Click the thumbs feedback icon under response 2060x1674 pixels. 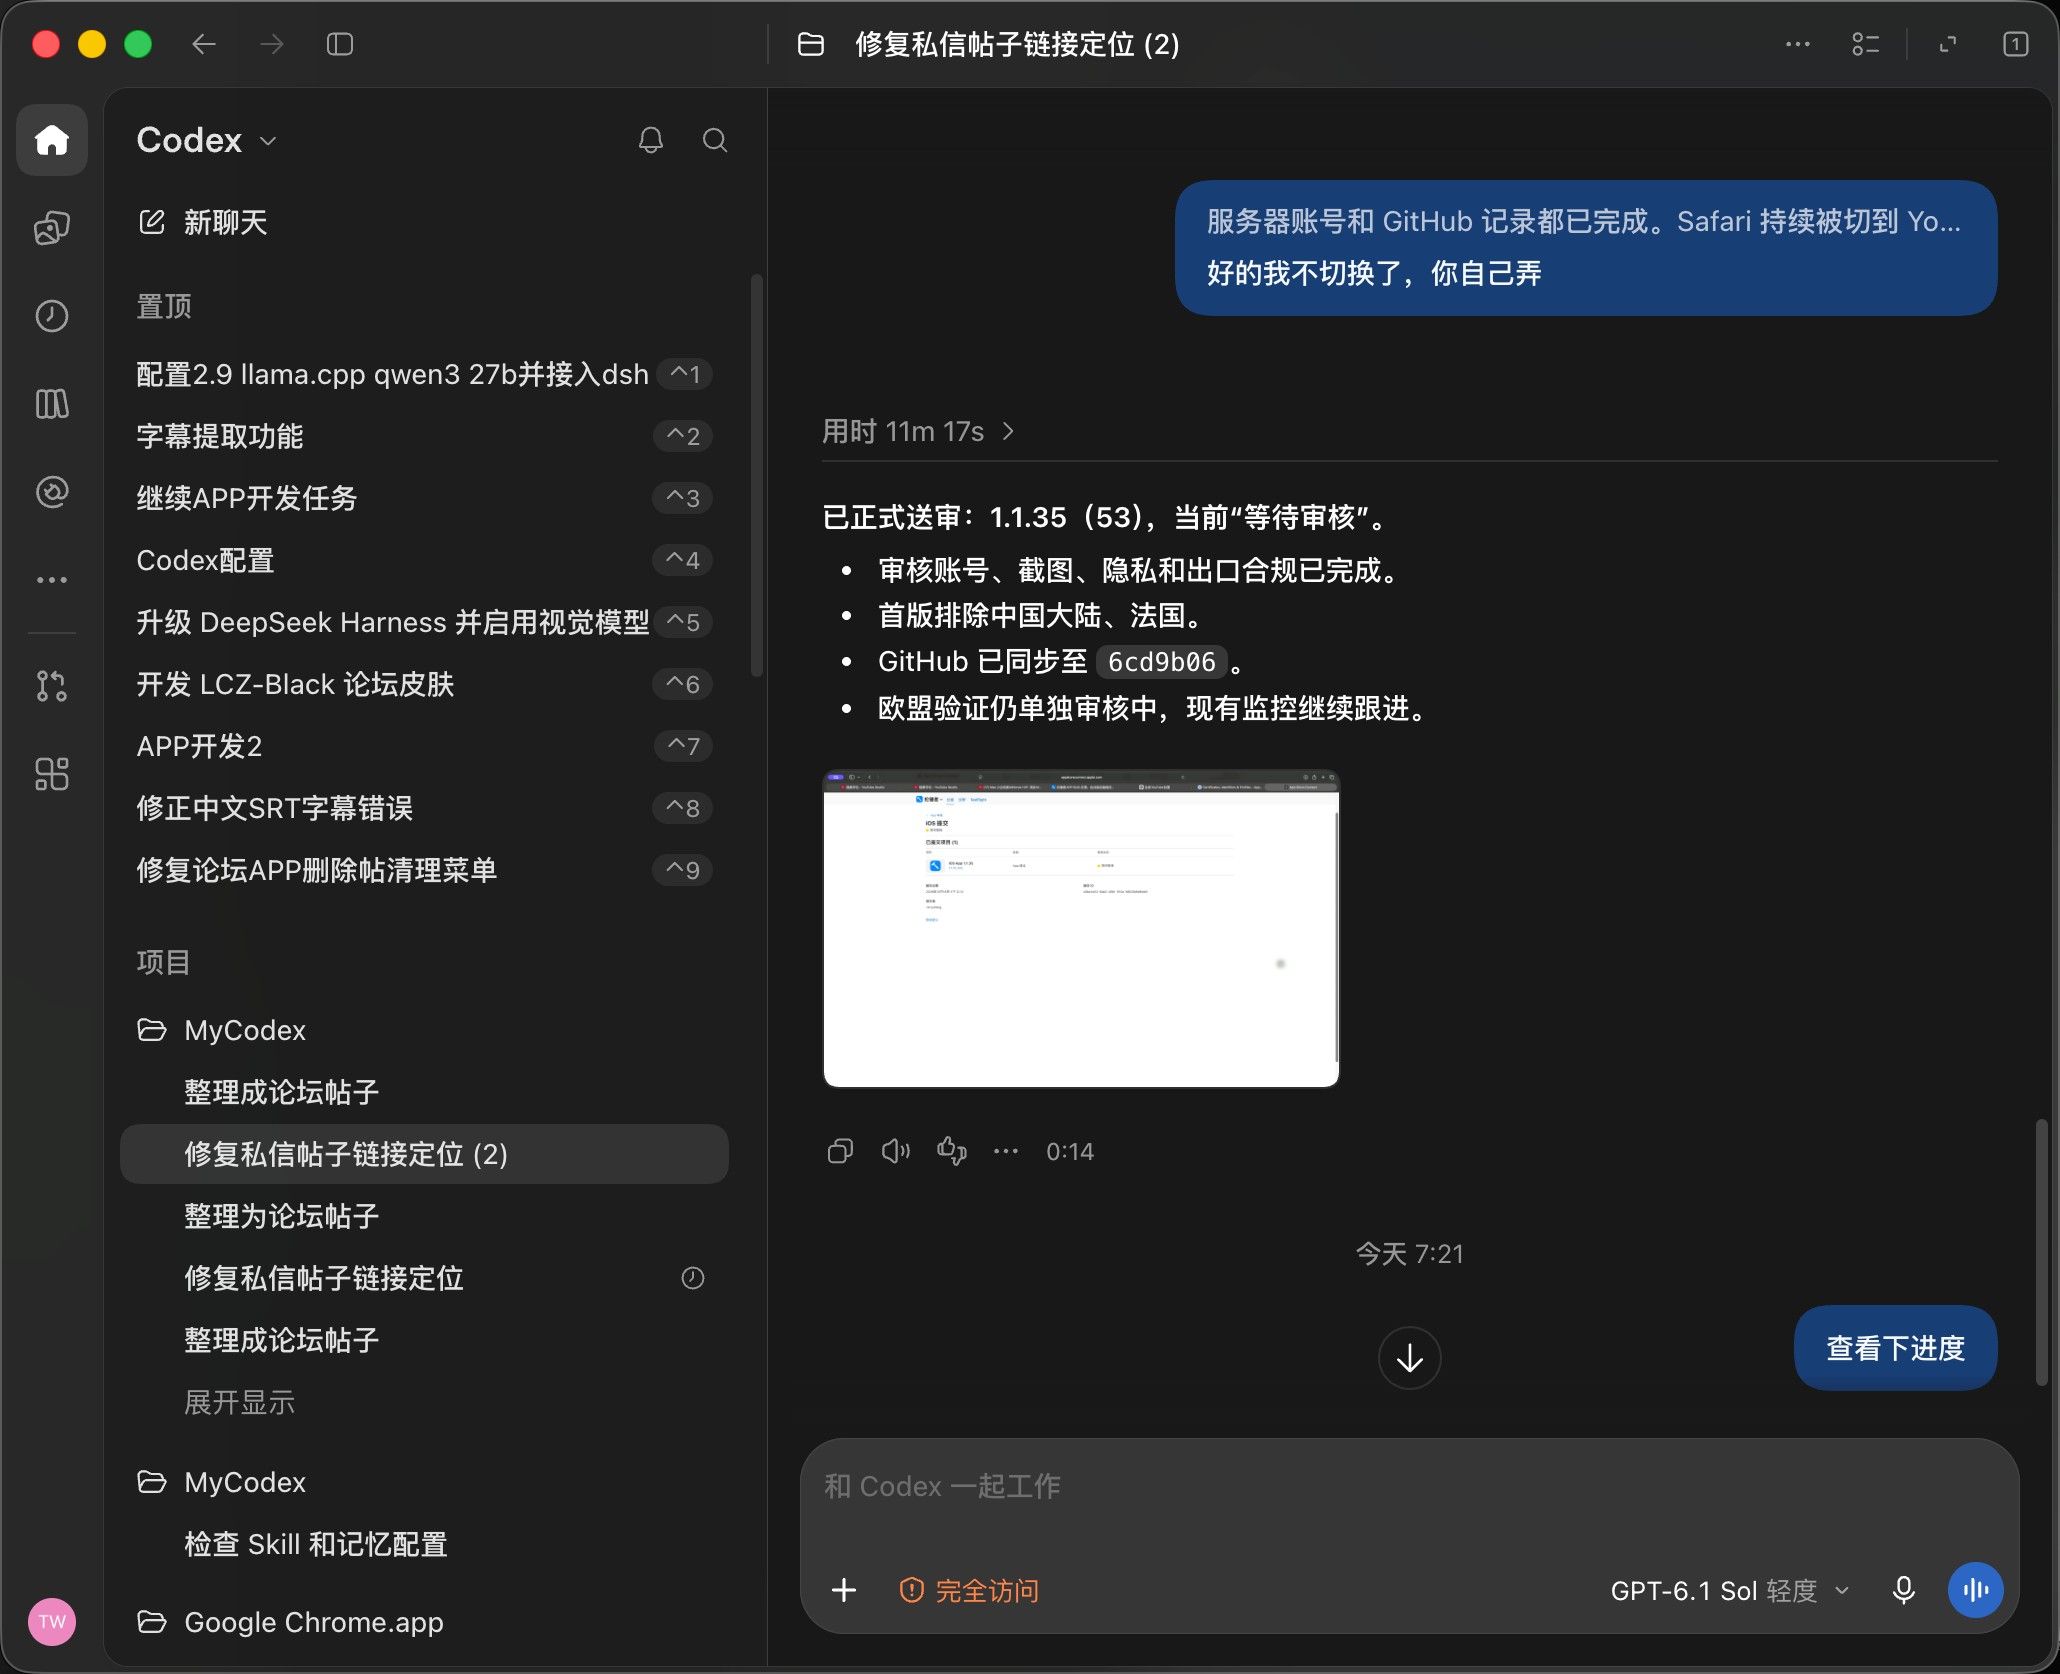coord(952,1152)
